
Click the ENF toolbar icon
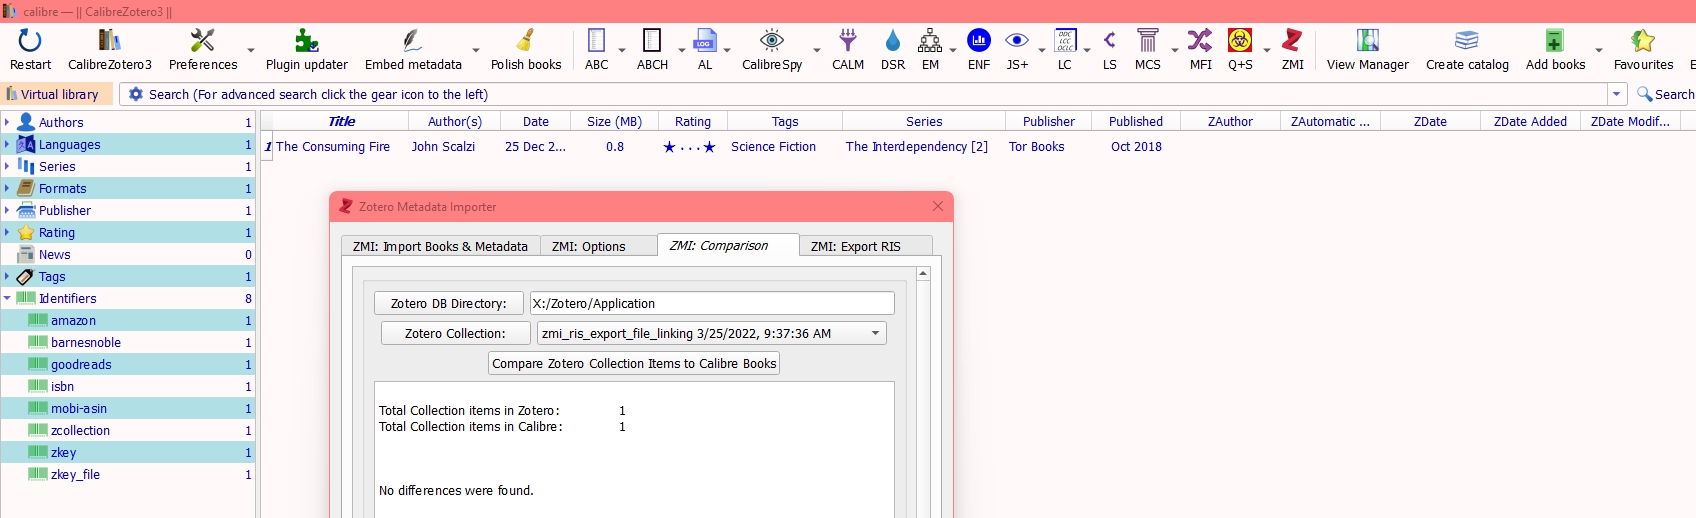[x=979, y=41]
